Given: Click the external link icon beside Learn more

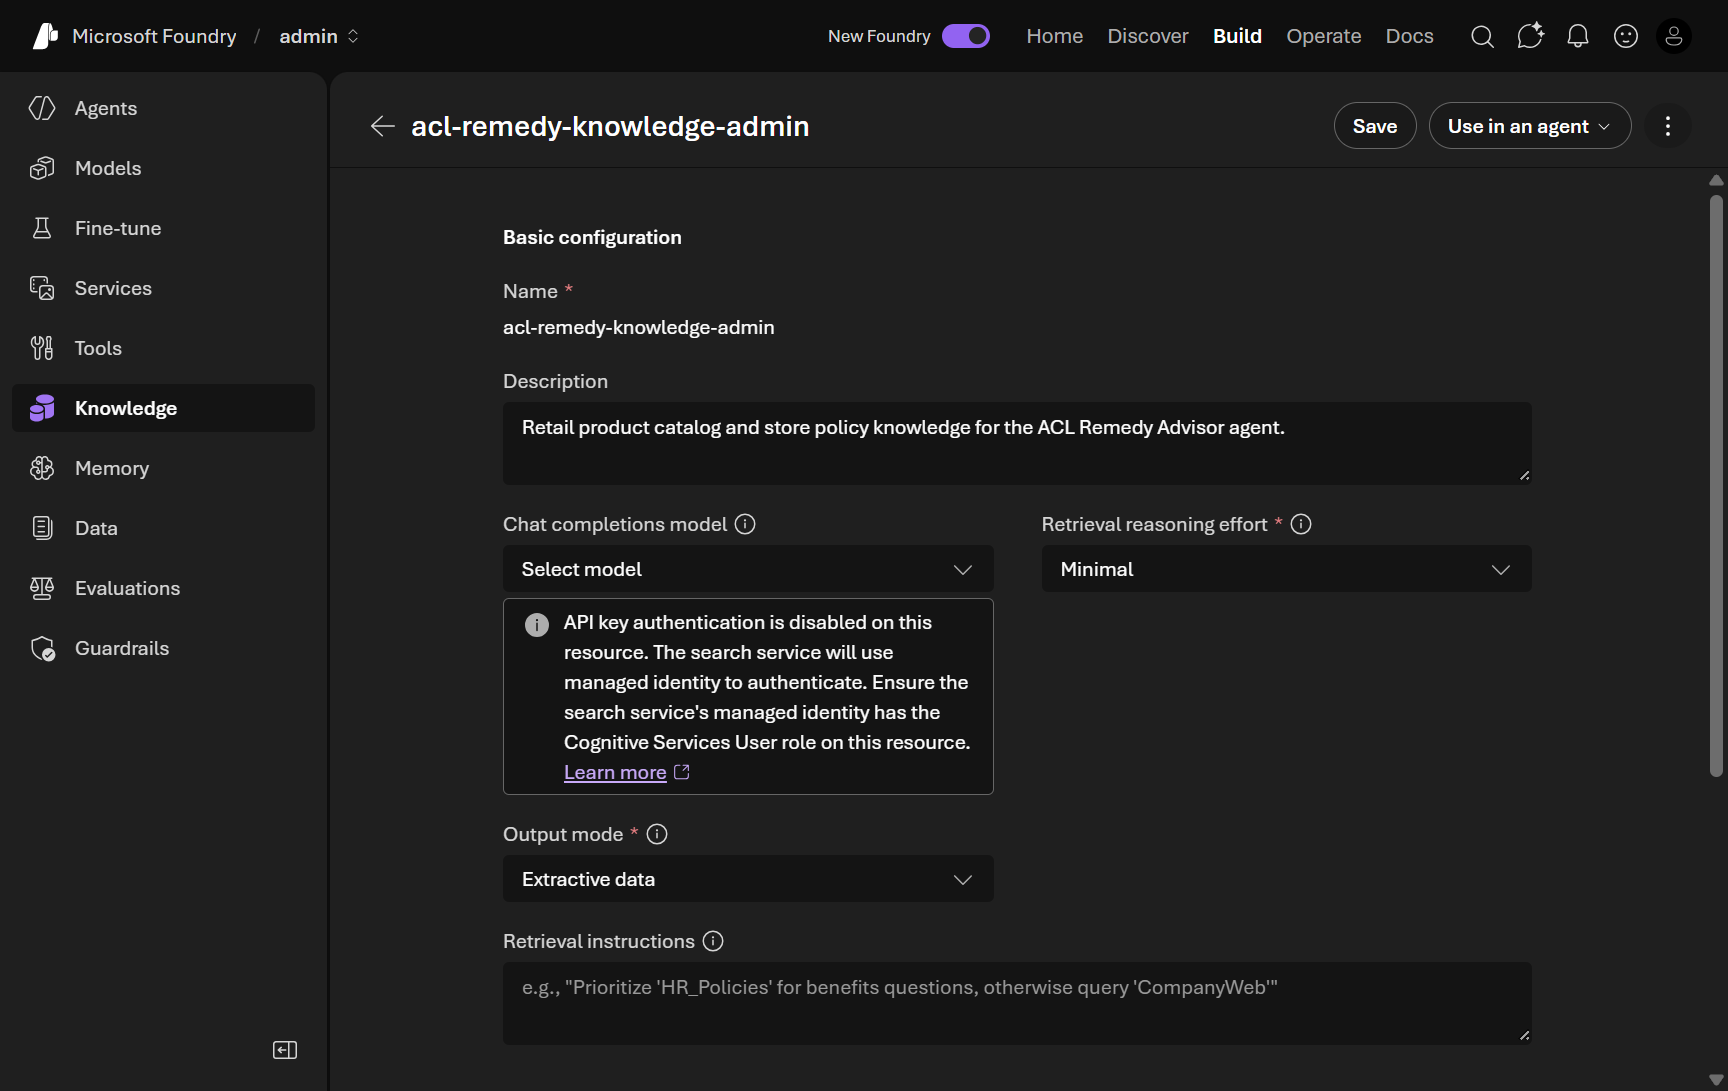Looking at the screenshot, I should (x=682, y=772).
